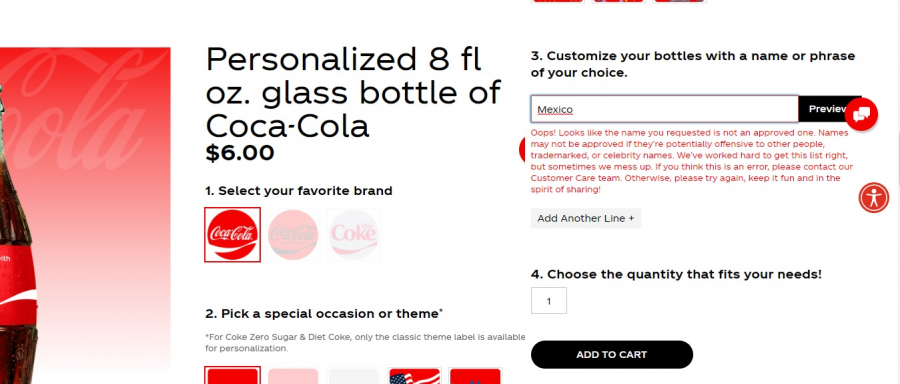Select the American flag theme label
The width and height of the screenshot is (900, 384).
point(414,376)
